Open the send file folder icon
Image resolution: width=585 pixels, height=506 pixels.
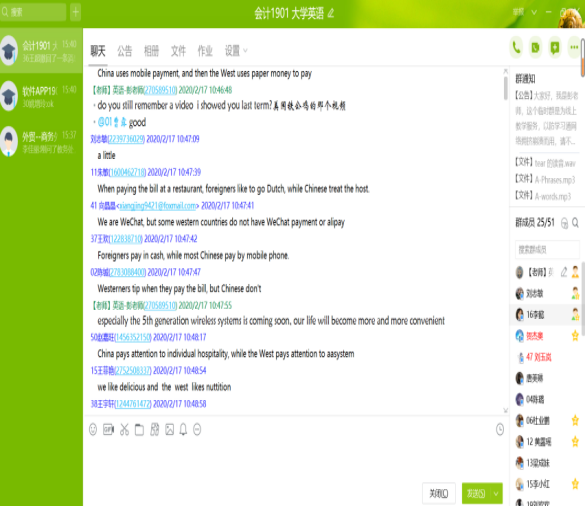pyautogui.click(x=140, y=430)
